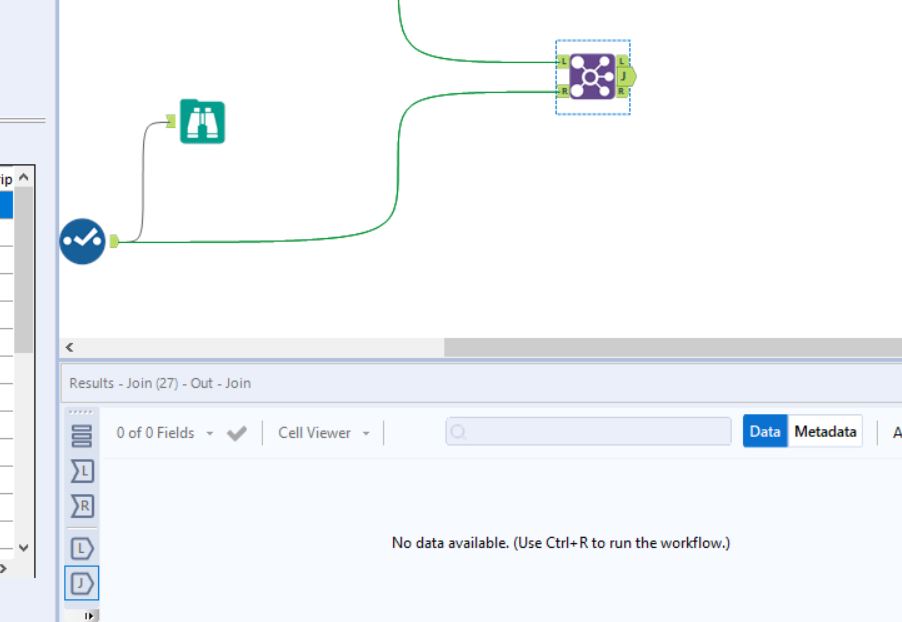Image resolution: width=902 pixels, height=622 pixels.
Task: Select the Data view button
Action: 765,431
